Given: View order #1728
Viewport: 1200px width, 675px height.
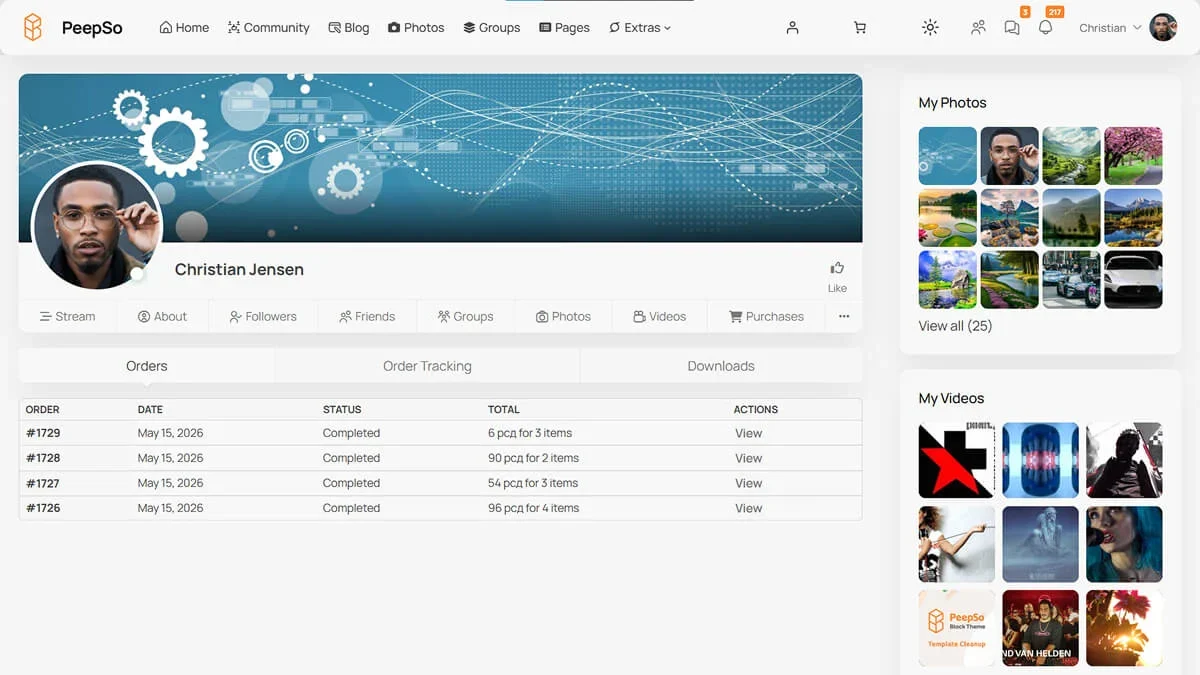Looking at the screenshot, I should coord(748,458).
